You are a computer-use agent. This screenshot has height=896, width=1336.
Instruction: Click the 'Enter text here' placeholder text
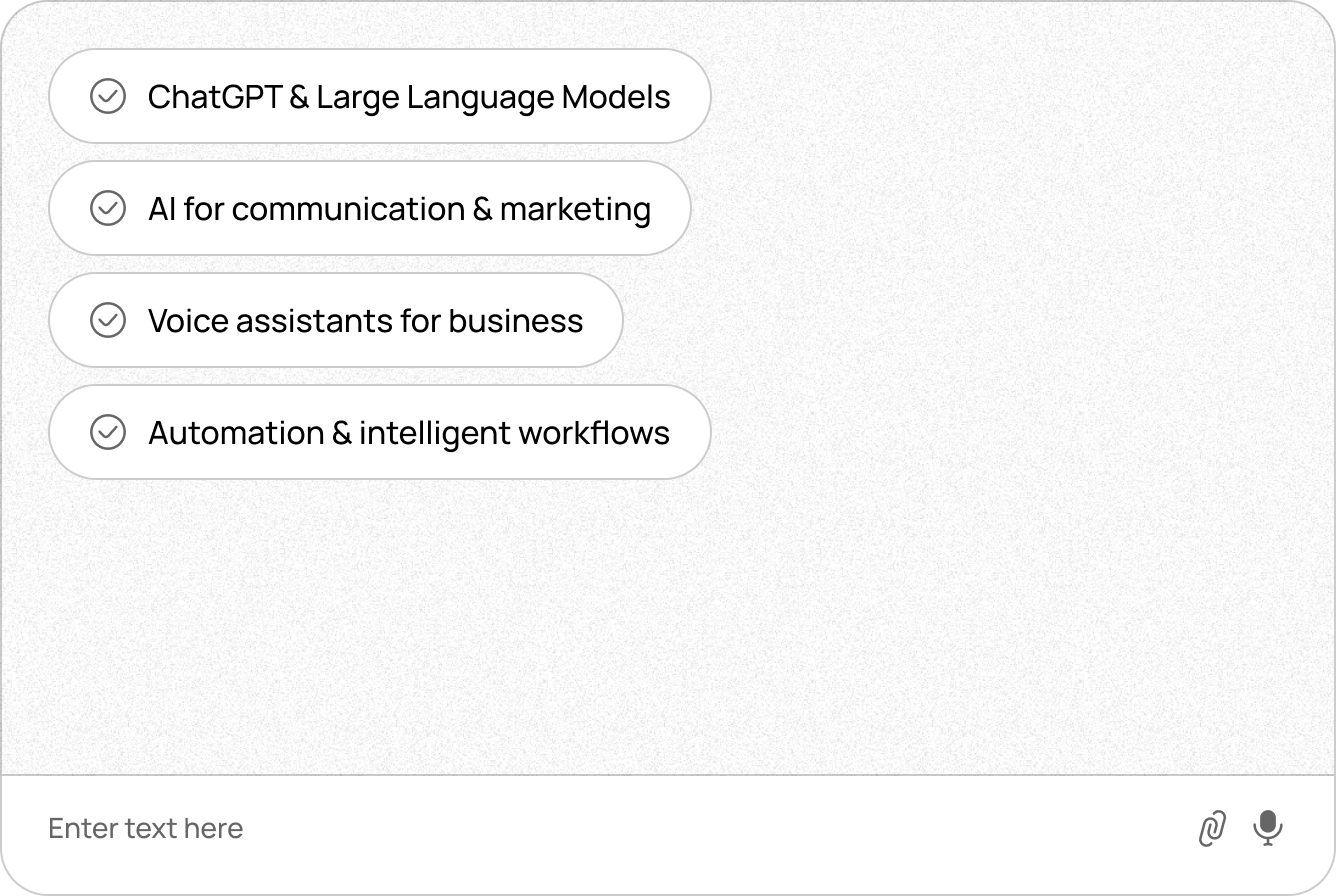pyautogui.click(x=146, y=829)
